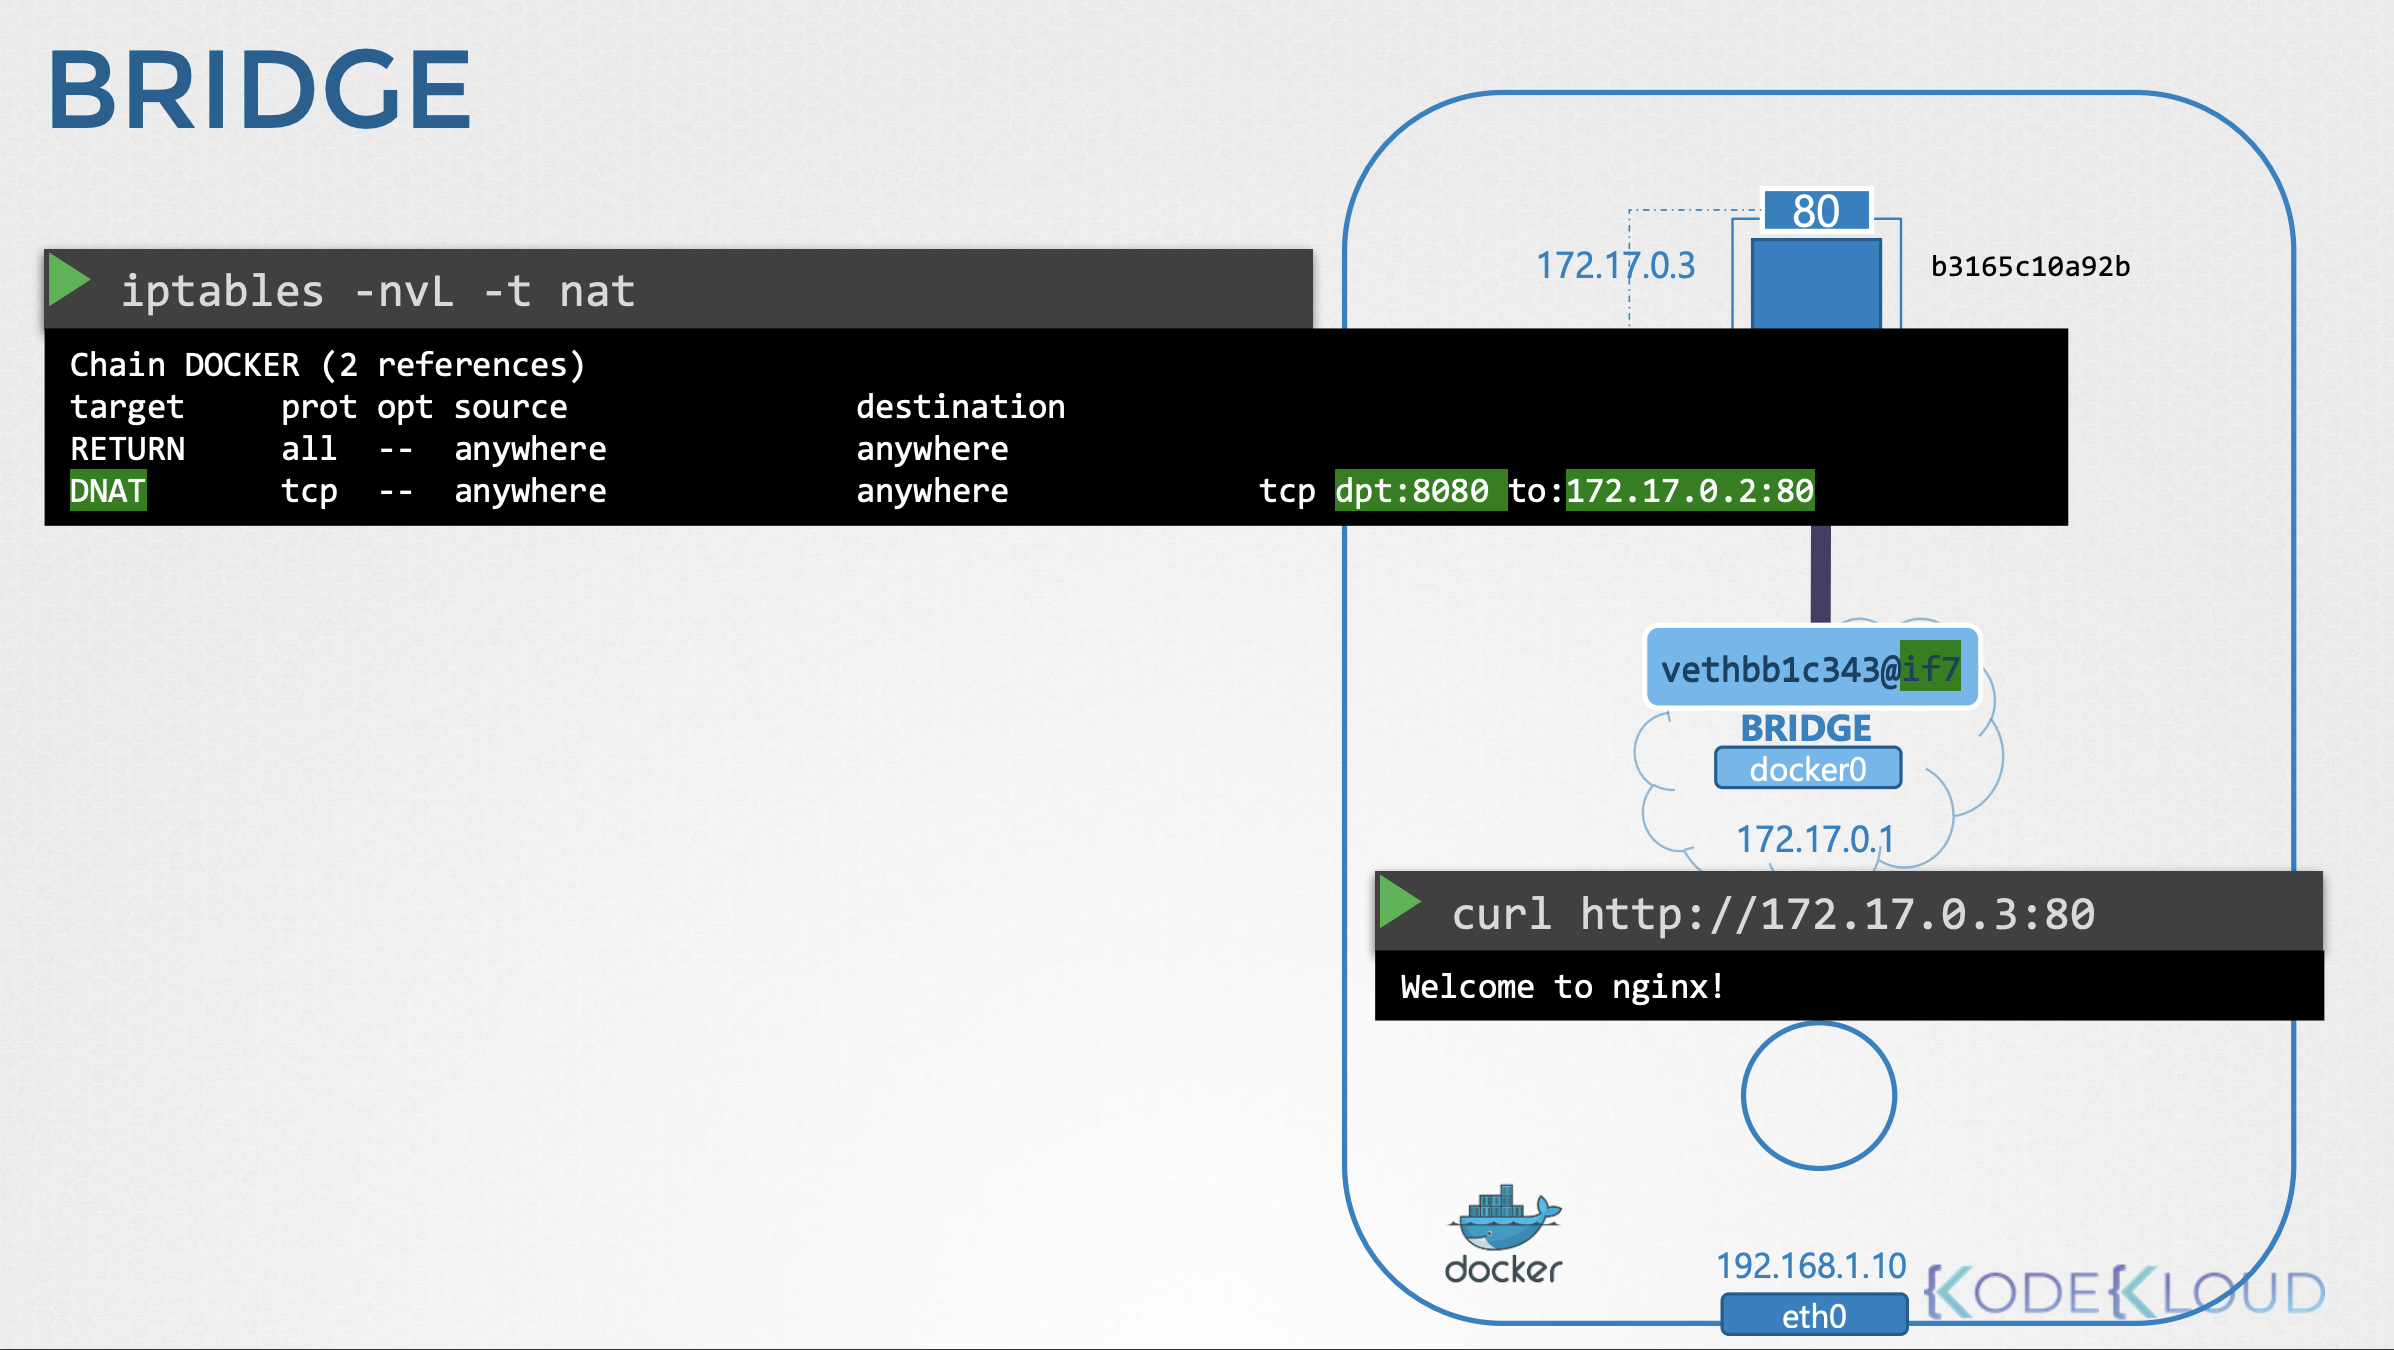Image resolution: width=2394 pixels, height=1350 pixels.
Task: Click the highlighted DNAT target
Action: [108, 491]
